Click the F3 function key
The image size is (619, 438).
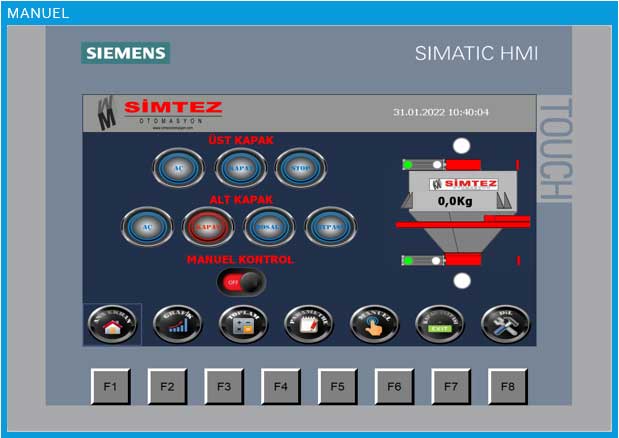click(224, 387)
